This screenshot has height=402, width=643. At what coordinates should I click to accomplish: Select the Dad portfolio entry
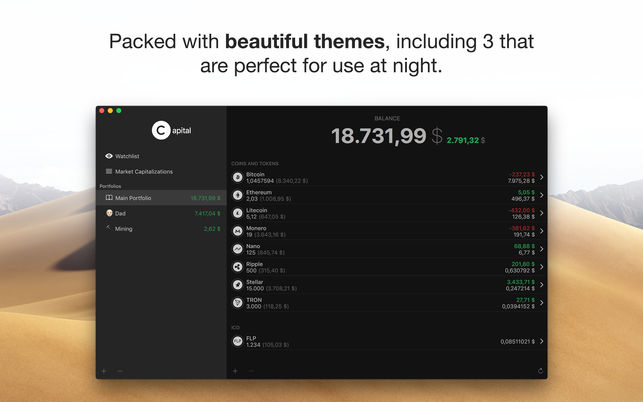161,213
